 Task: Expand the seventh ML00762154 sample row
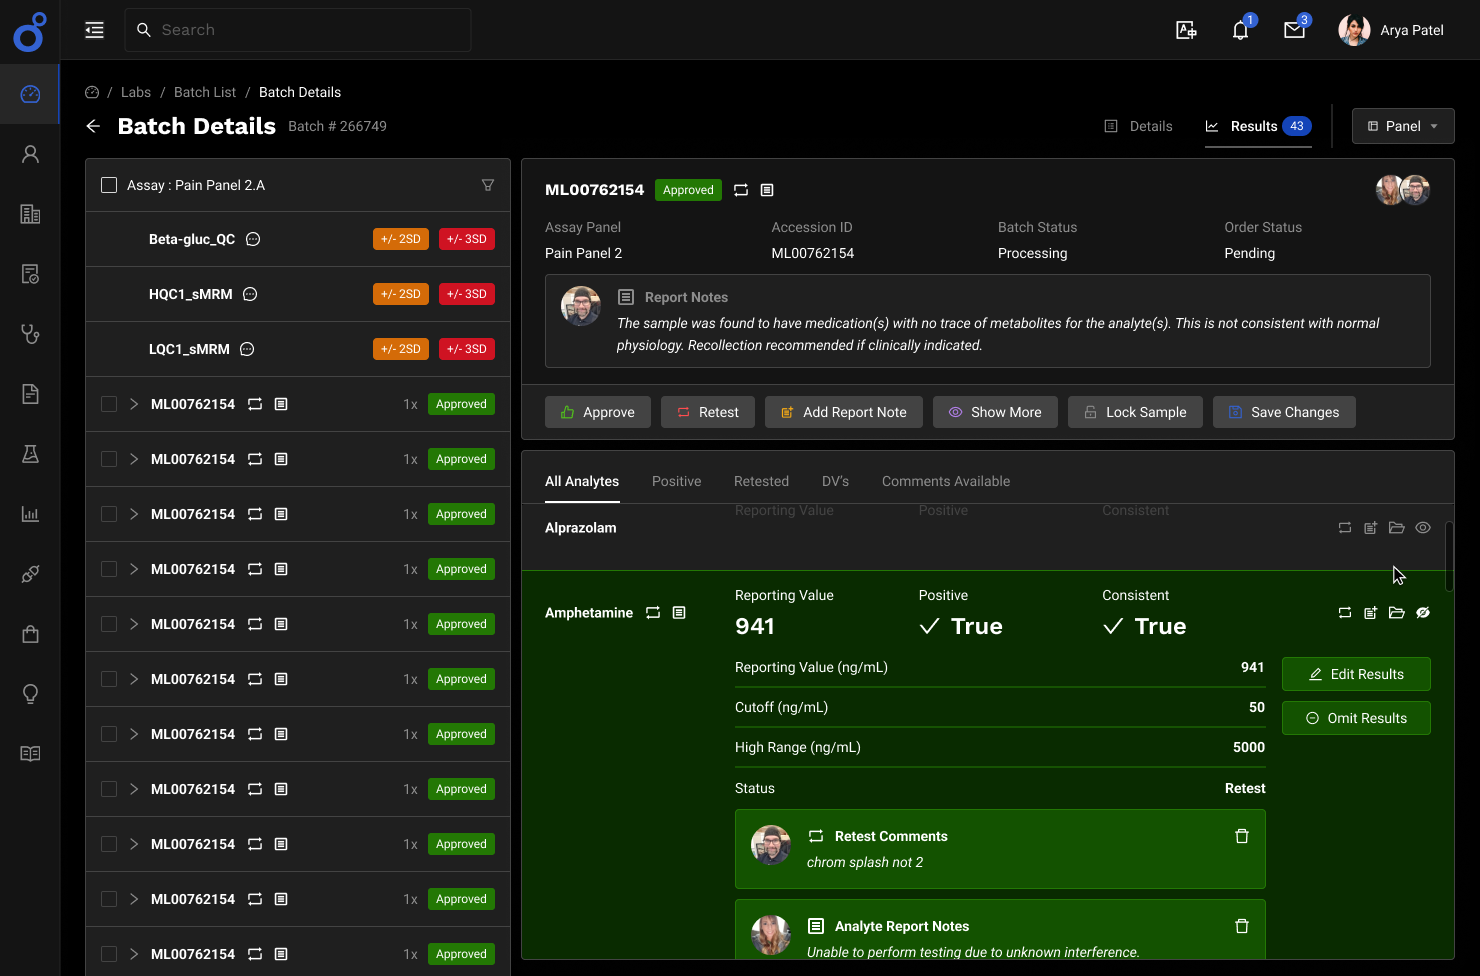click(134, 734)
